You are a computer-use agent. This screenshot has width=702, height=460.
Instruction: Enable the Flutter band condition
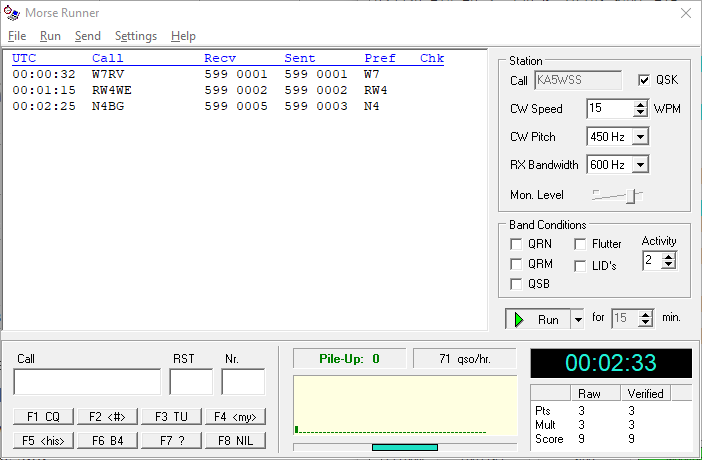580,244
